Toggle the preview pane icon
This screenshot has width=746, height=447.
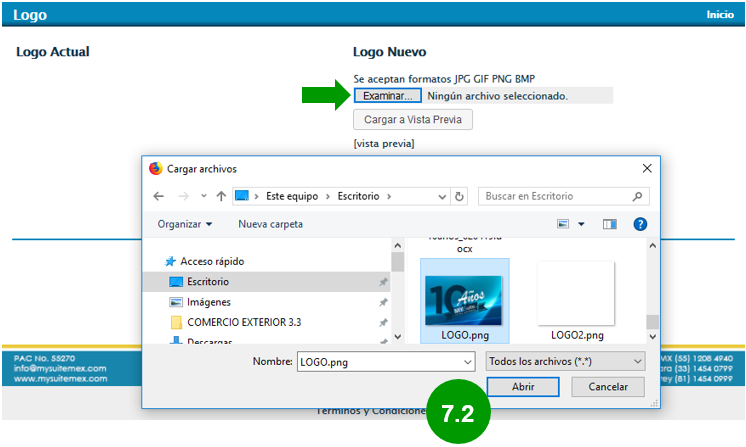pyautogui.click(x=609, y=224)
